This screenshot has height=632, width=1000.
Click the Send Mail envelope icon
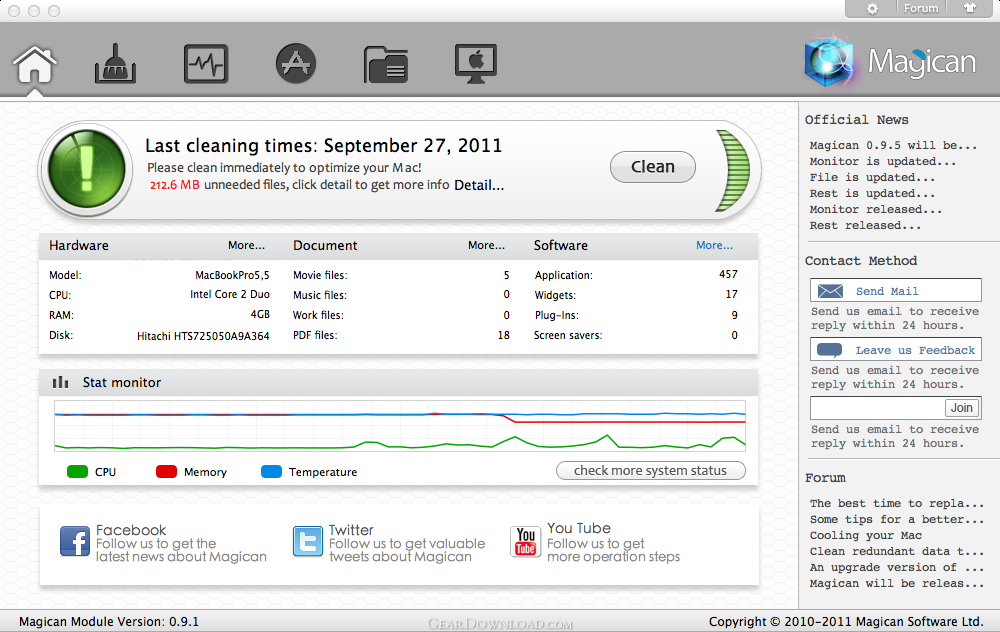[830, 291]
